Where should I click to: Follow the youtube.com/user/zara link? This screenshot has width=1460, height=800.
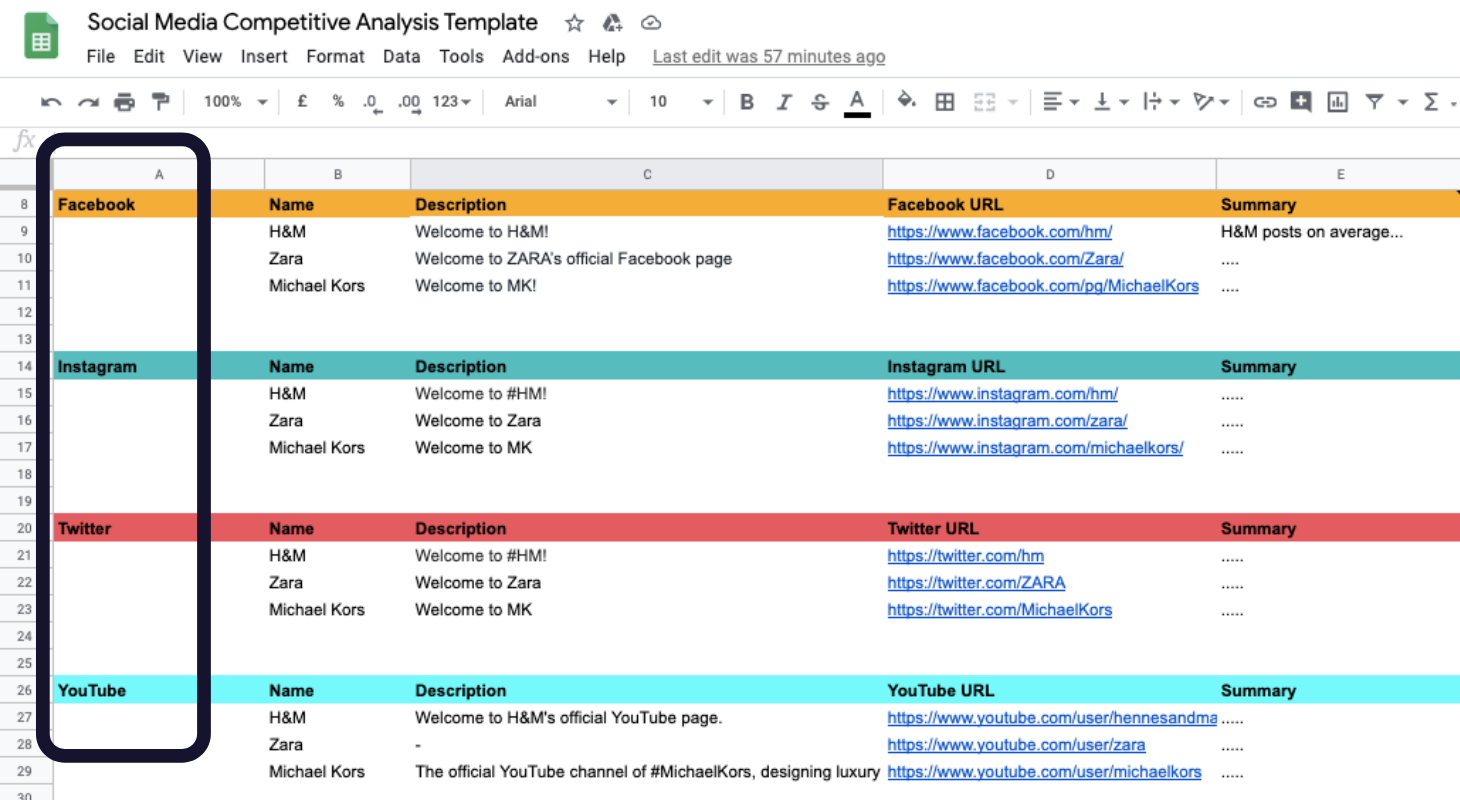point(1016,745)
